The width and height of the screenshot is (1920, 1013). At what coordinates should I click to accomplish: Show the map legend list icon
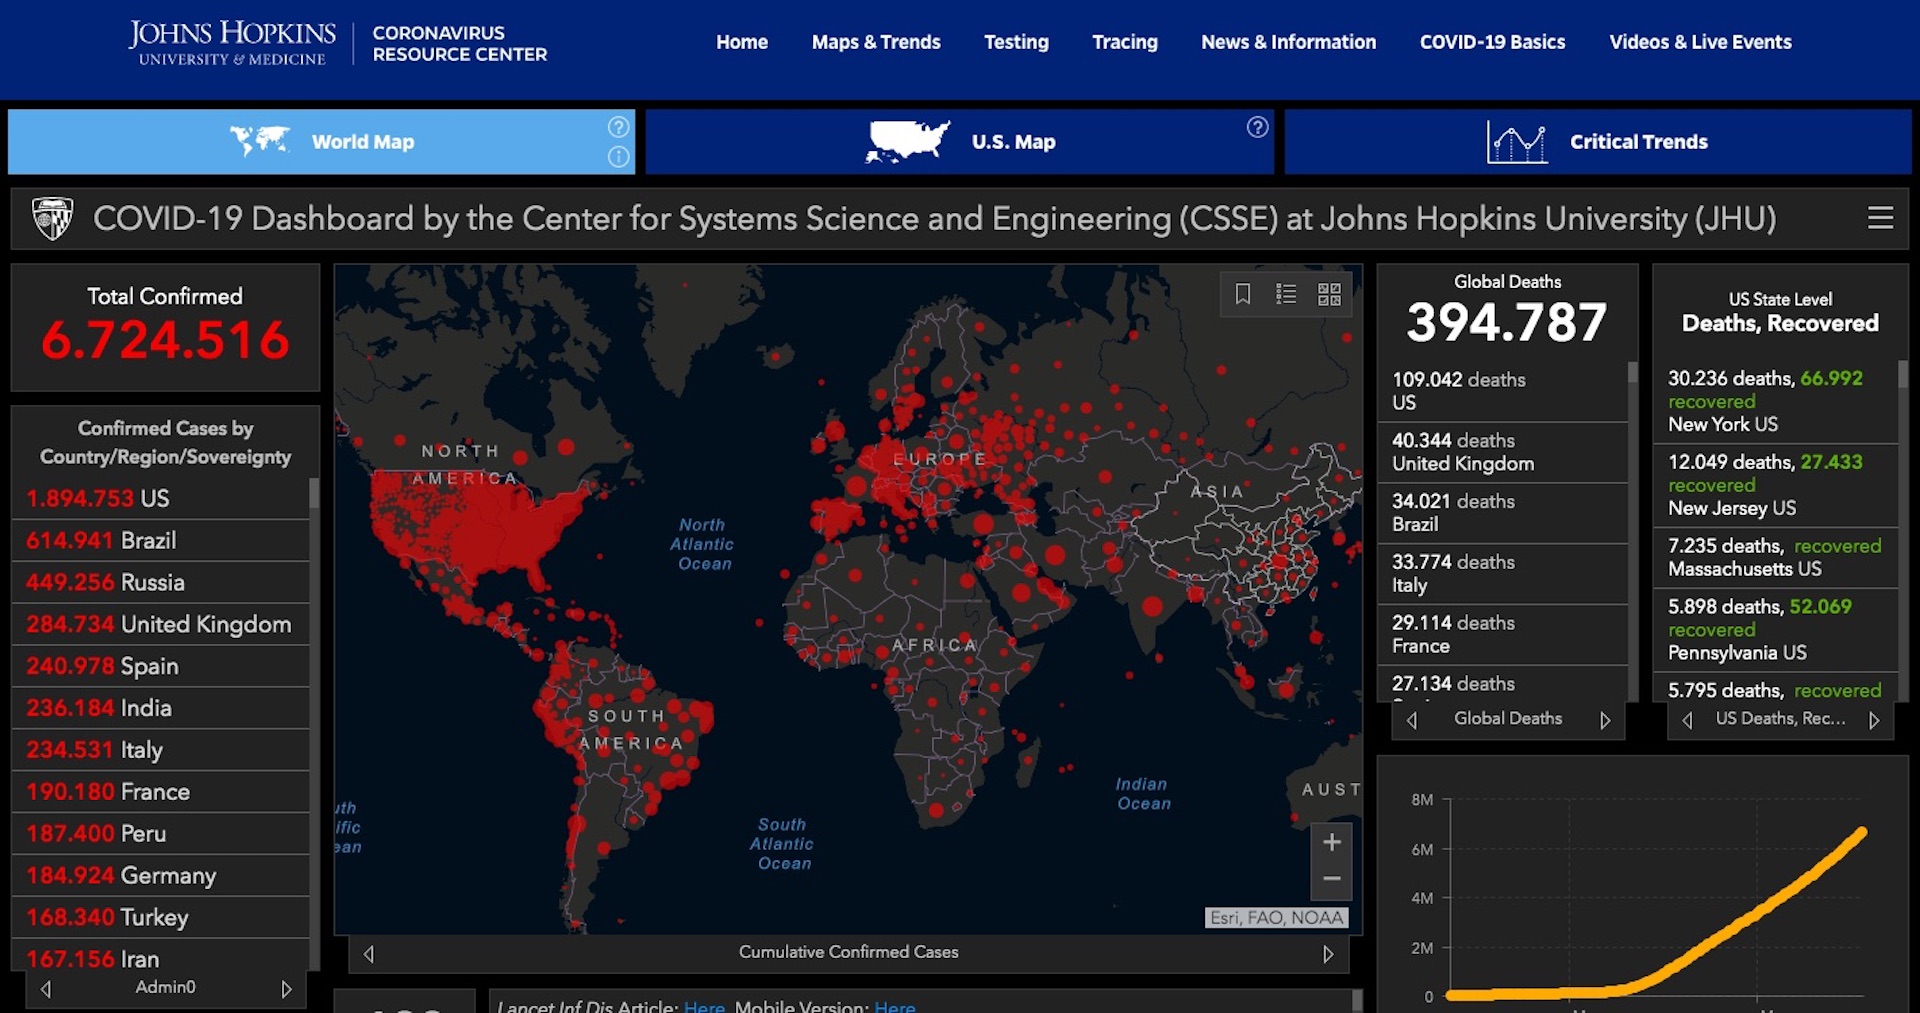pyautogui.click(x=1286, y=294)
